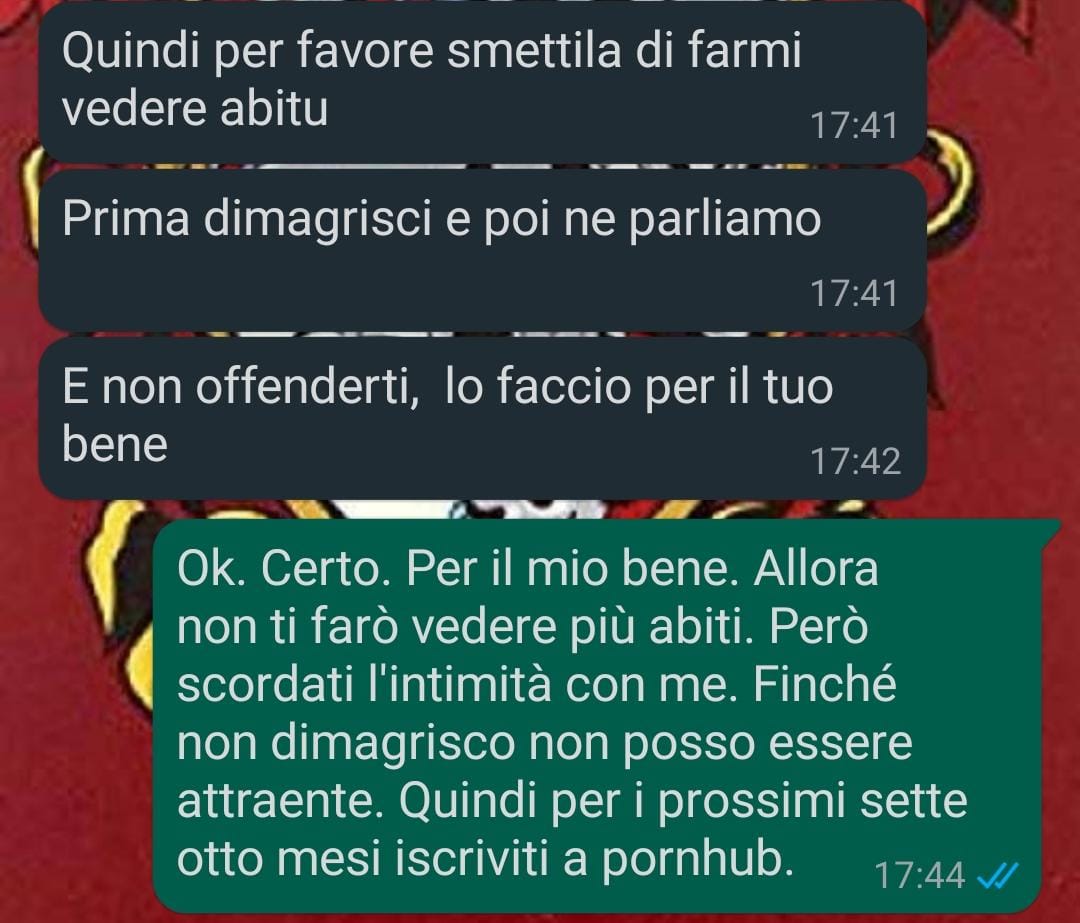Image resolution: width=1080 pixels, height=923 pixels.
Task: Tap the blue double-check read receipt icon
Action: click(x=997, y=876)
